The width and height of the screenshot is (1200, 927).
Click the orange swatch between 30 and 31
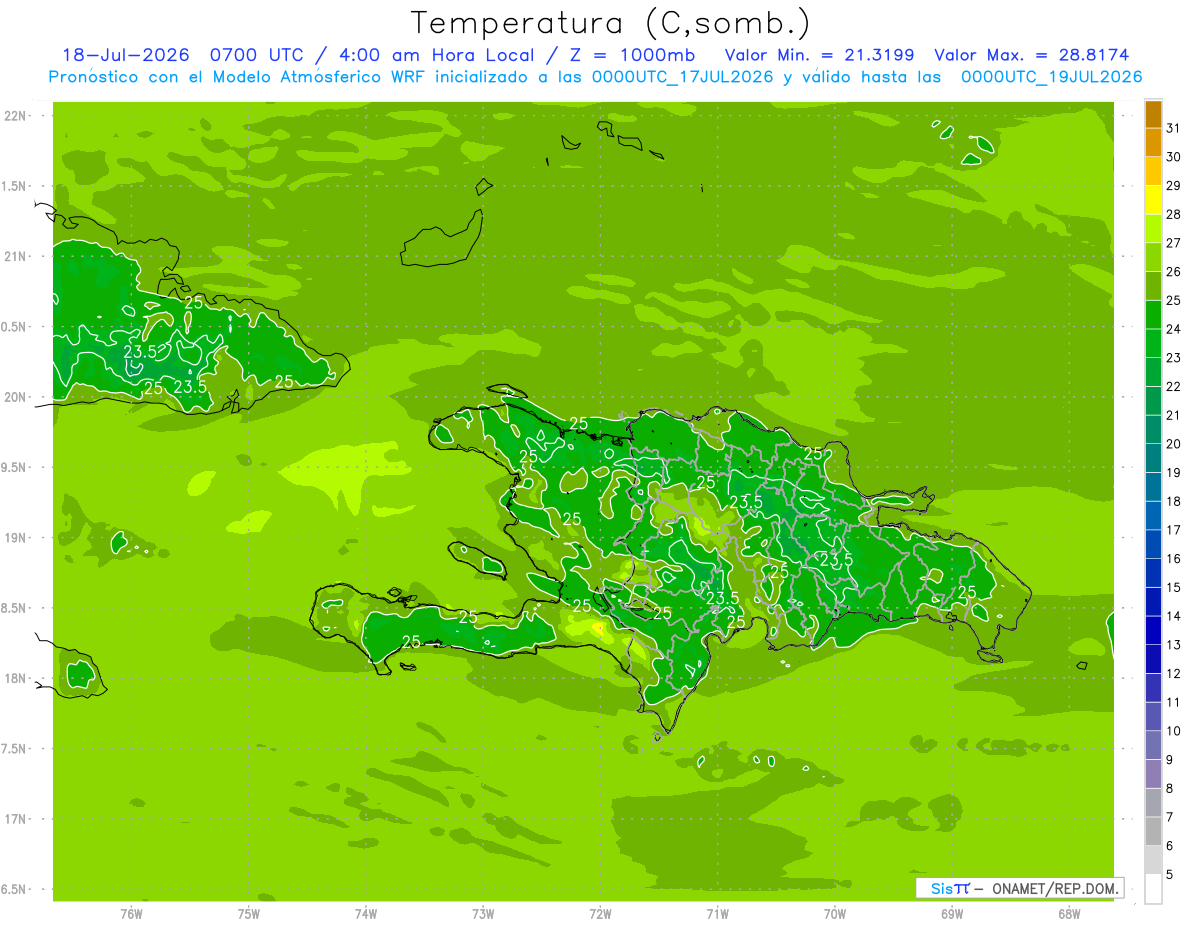pyautogui.click(x=1153, y=143)
